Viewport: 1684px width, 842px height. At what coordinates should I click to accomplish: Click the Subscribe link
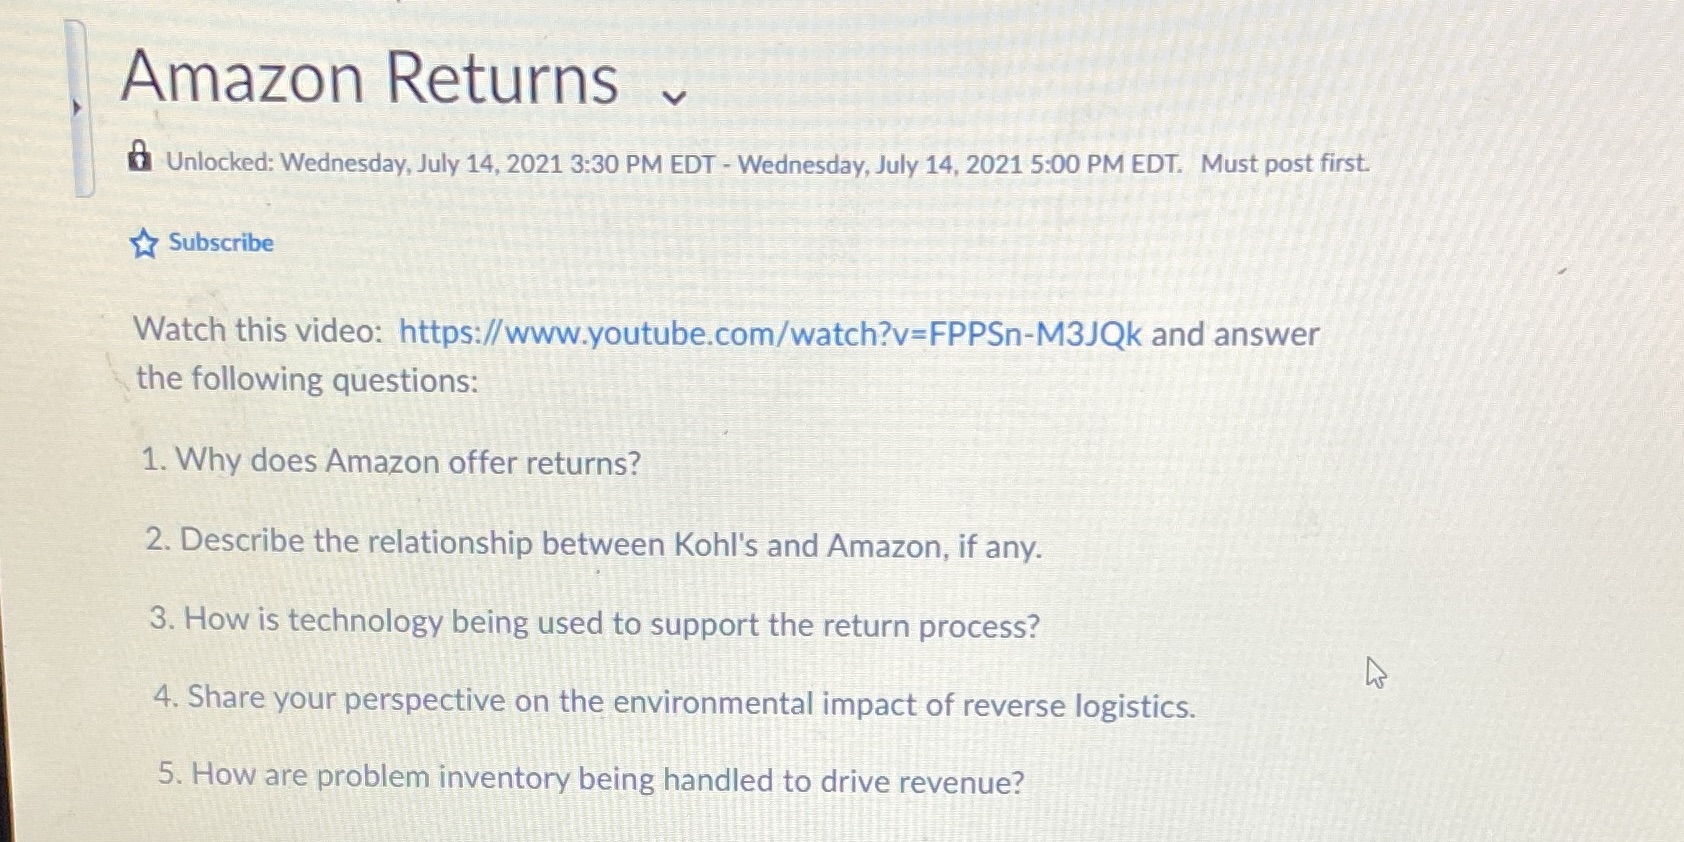coord(220,242)
